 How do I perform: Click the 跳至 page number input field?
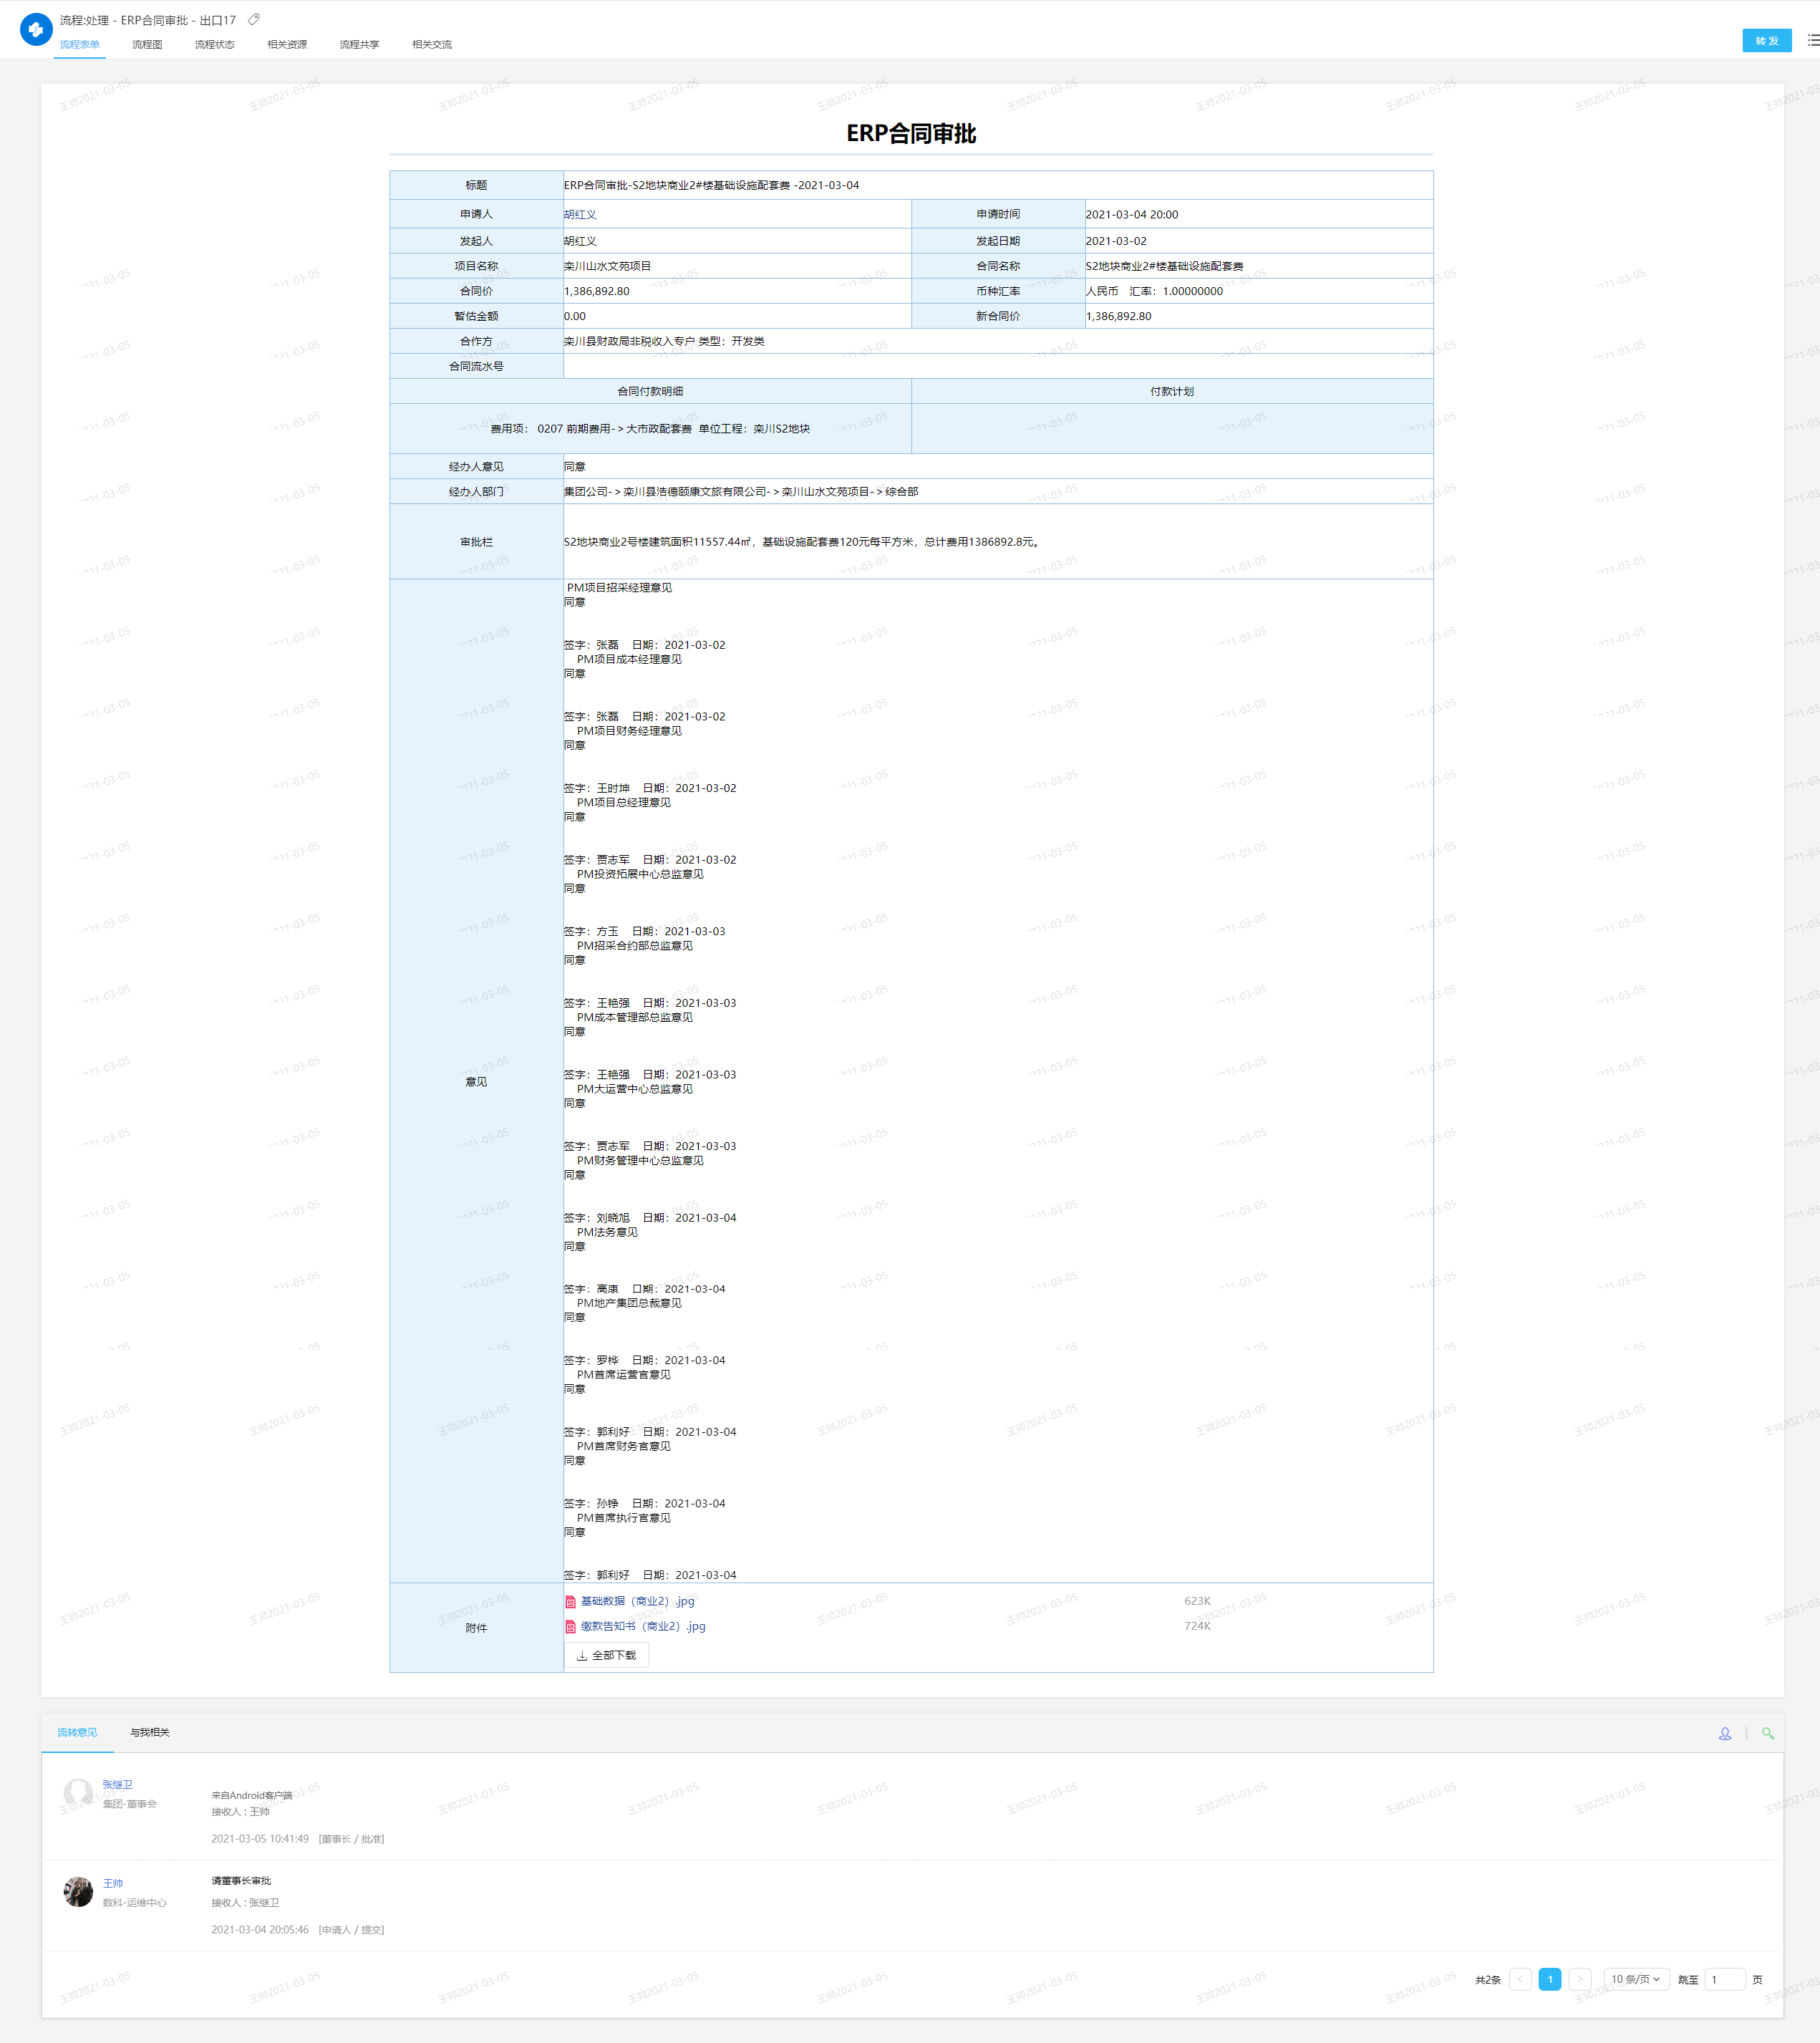tap(1724, 1979)
